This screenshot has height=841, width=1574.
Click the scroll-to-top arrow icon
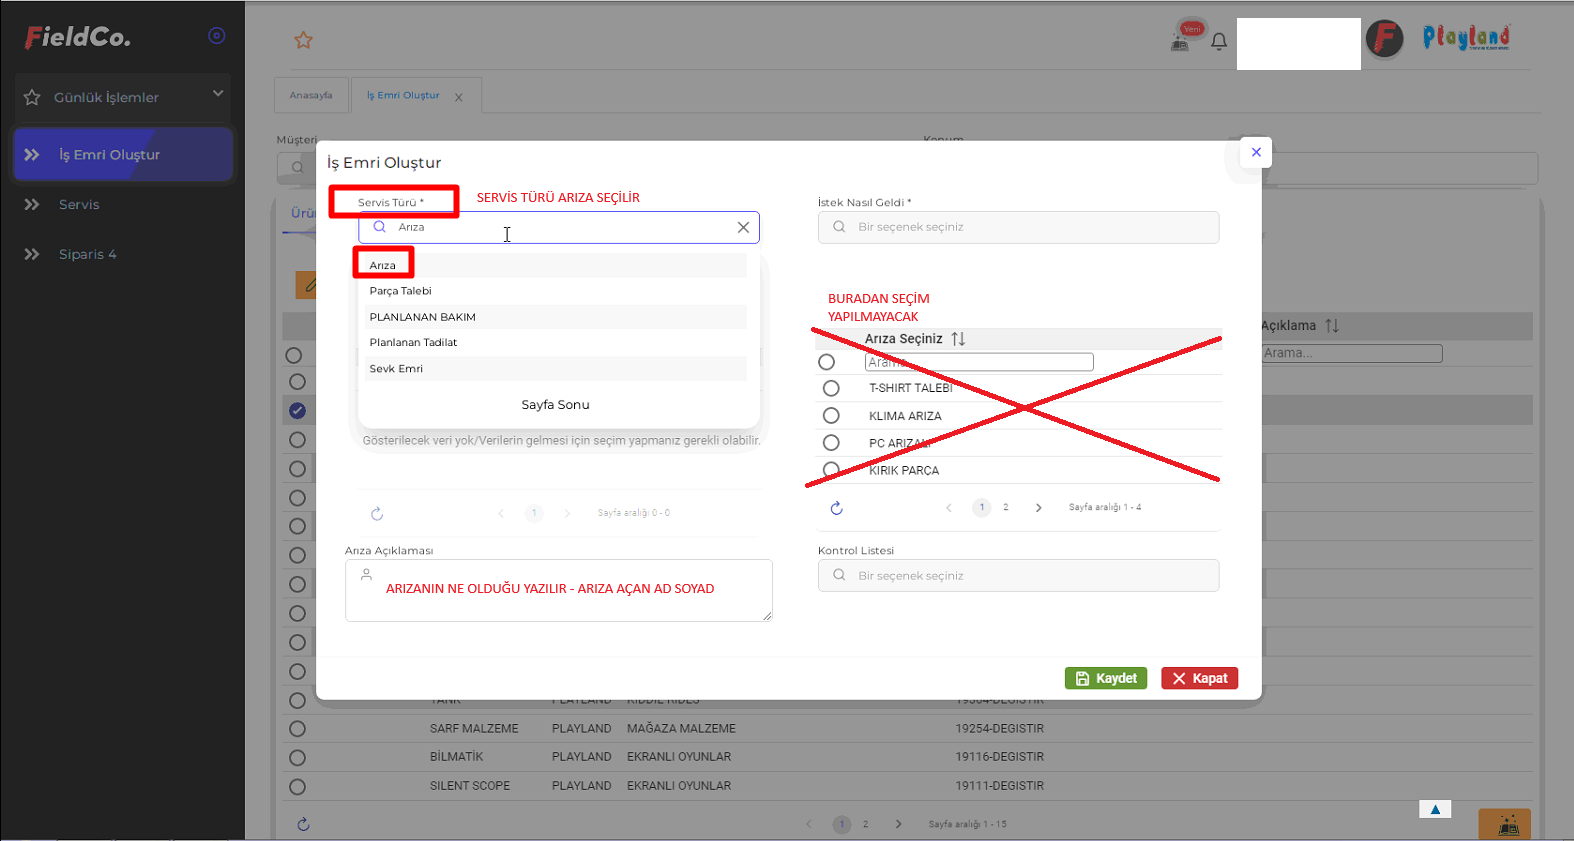(x=1434, y=809)
